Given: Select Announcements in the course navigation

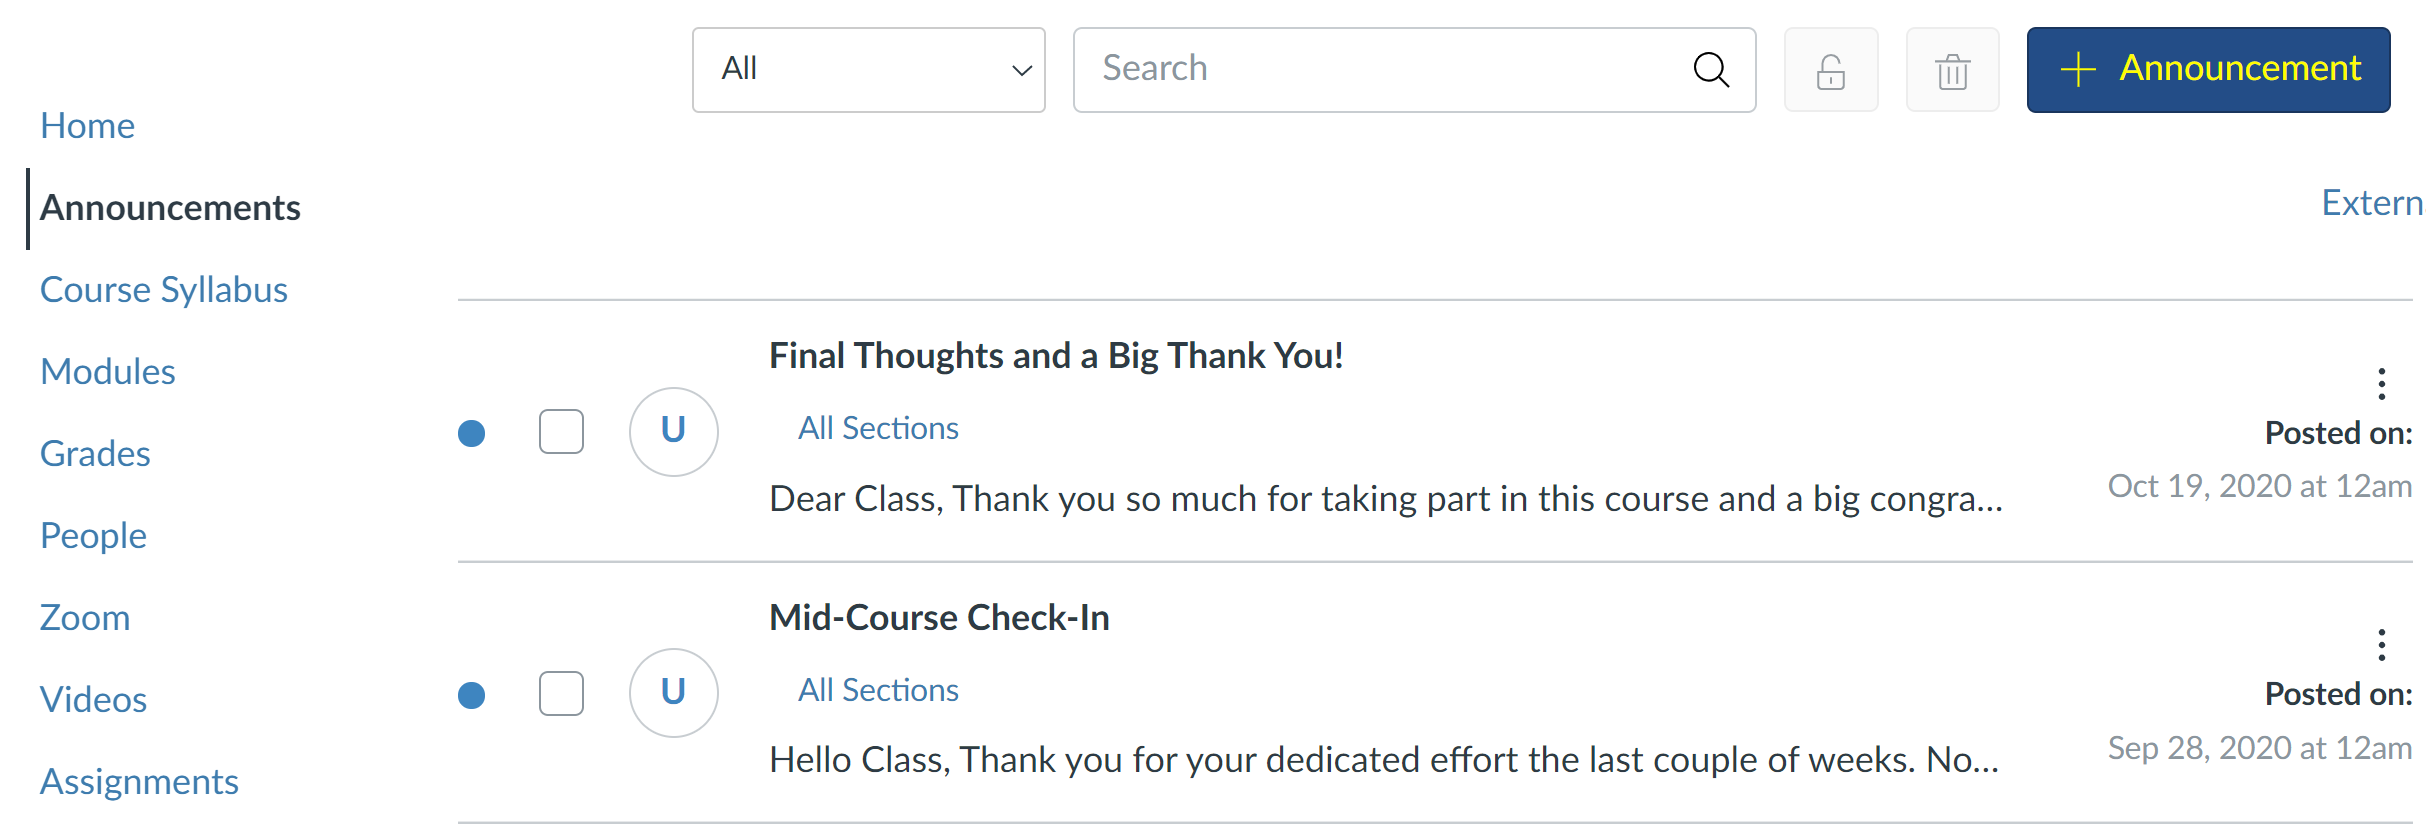Looking at the screenshot, I should click(x=171, y=207).
